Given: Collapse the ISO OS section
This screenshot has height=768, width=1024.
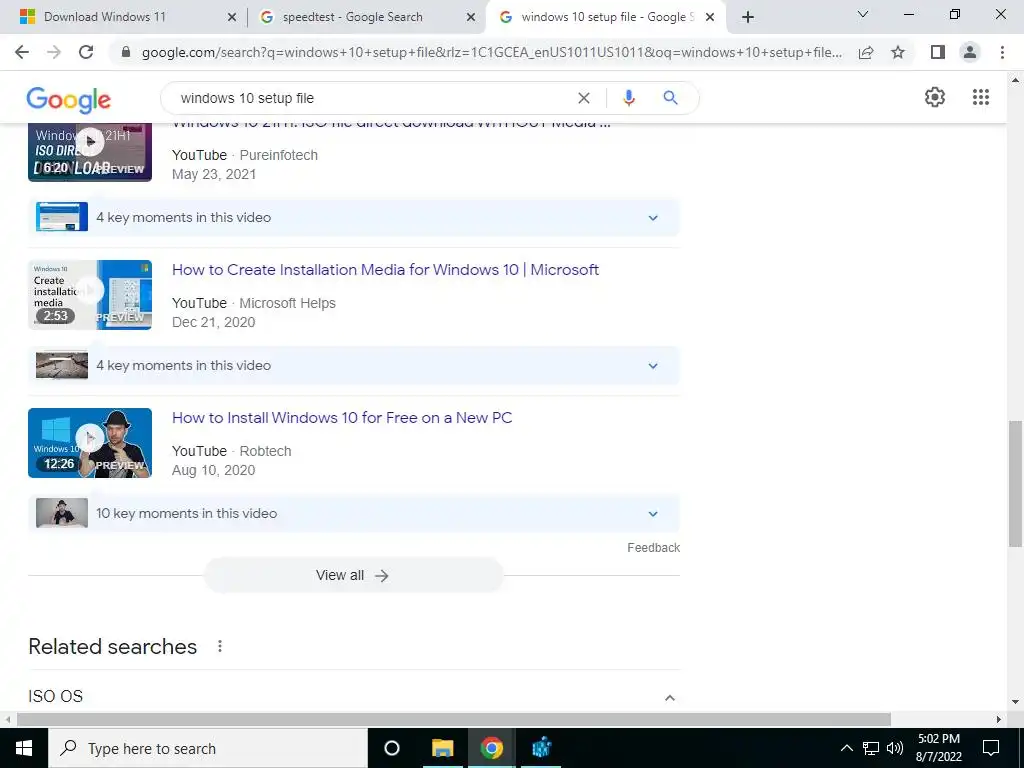Looking at the screenshot, I should [669, 697].
